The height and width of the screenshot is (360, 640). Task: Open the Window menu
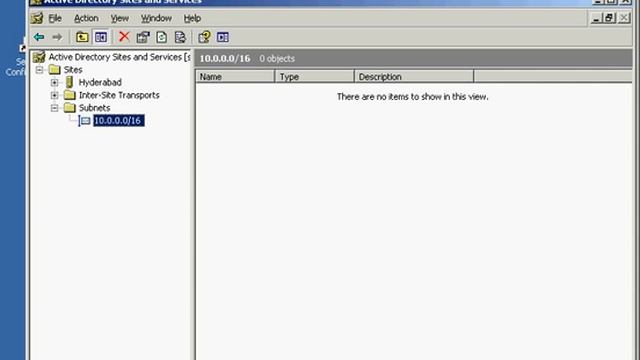[156, 18]
